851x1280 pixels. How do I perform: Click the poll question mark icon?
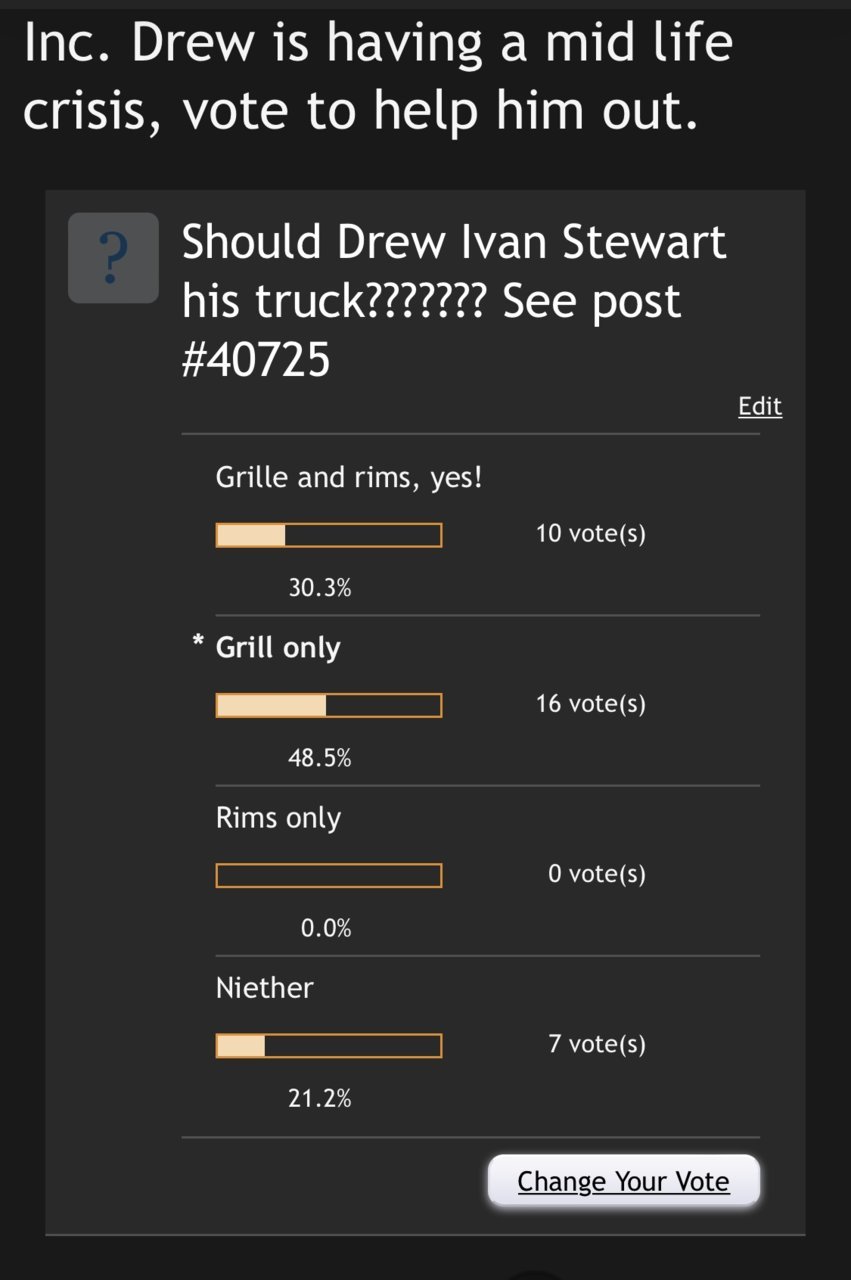pos(113,258)
